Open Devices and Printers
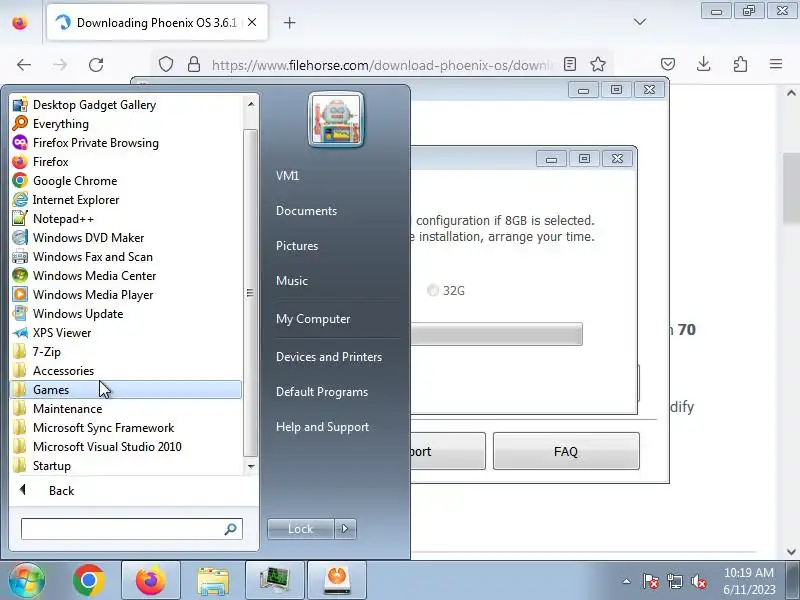Image resolution: width=800 pixels, height=600 pixels. (x=329, y=357)
